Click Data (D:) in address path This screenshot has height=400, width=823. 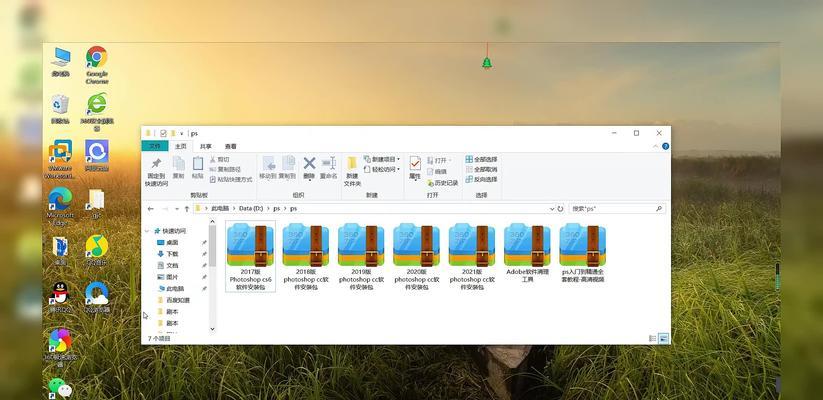click(x=251, y=208)
